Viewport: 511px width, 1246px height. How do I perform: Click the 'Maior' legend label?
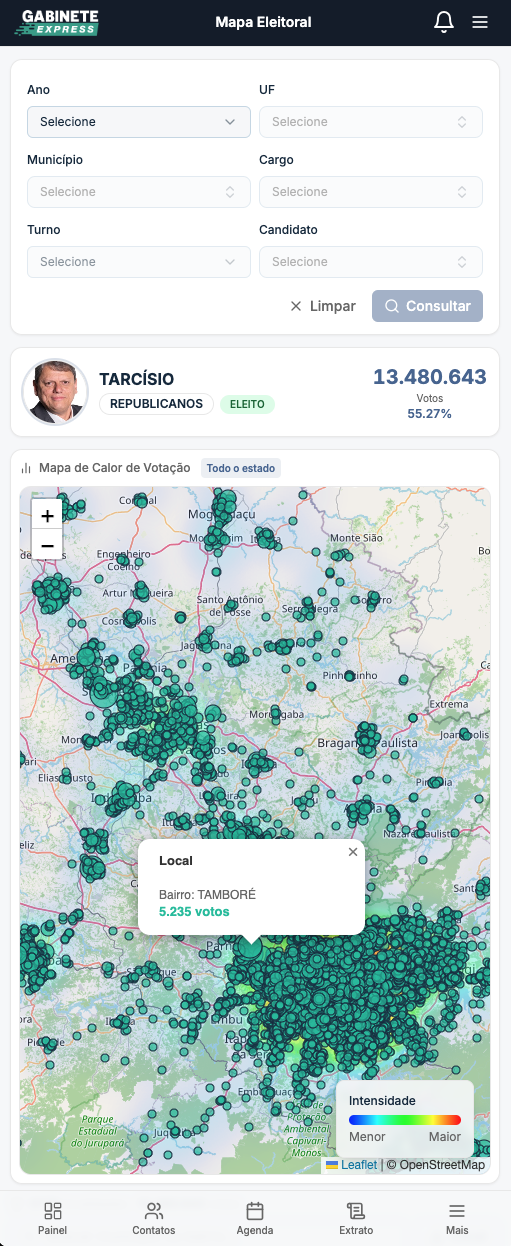[x=445, y=1137]
